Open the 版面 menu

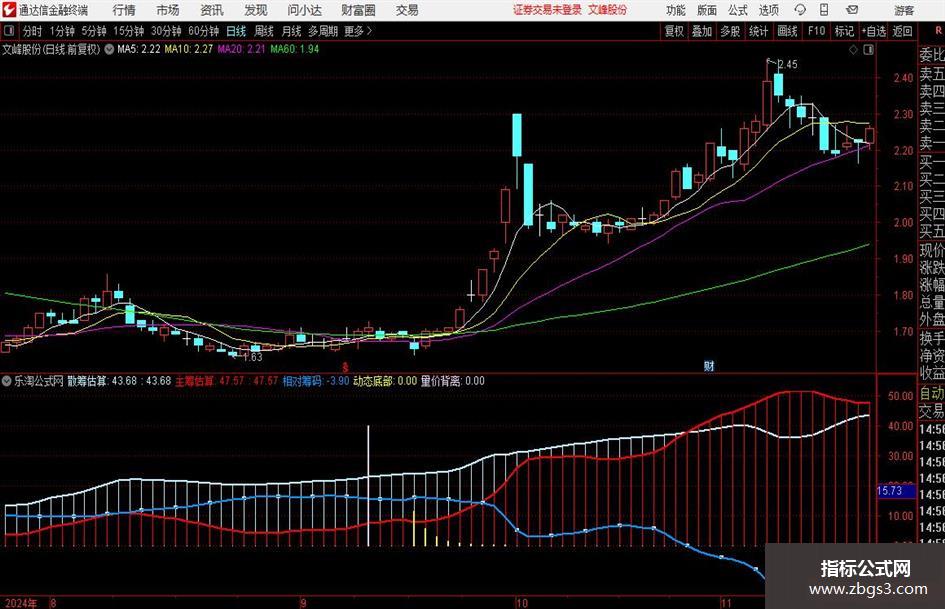tap(707, 10)
